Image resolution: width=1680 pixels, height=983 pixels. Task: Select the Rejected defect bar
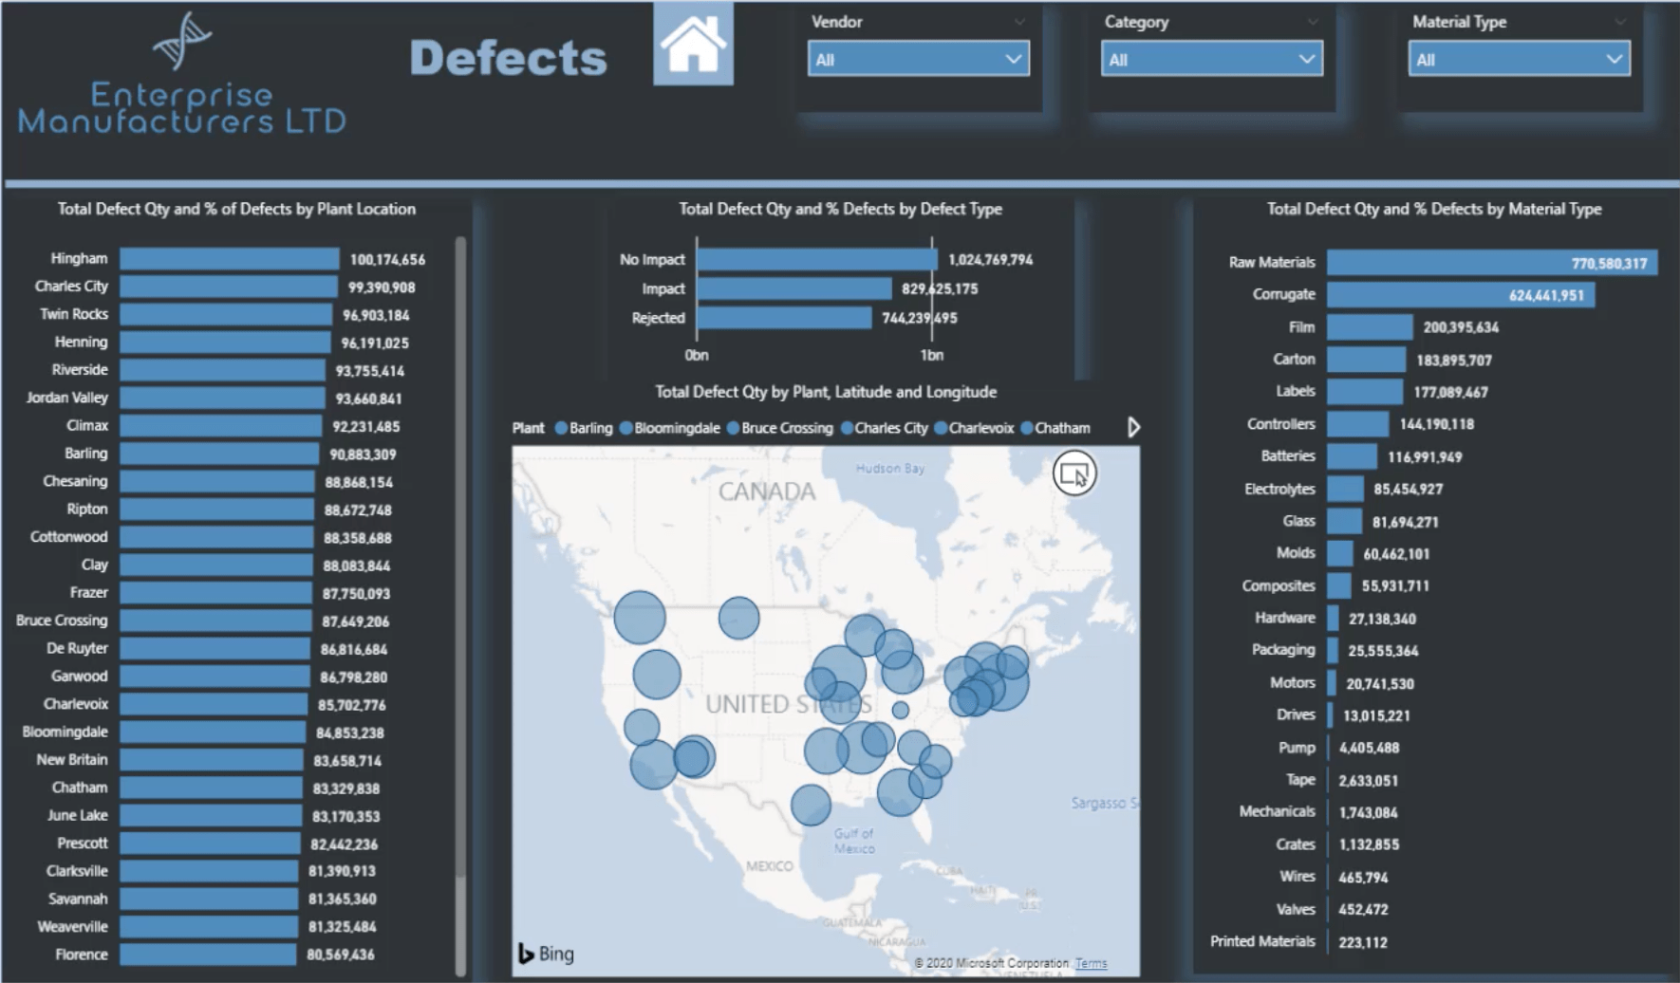point(784,318)
